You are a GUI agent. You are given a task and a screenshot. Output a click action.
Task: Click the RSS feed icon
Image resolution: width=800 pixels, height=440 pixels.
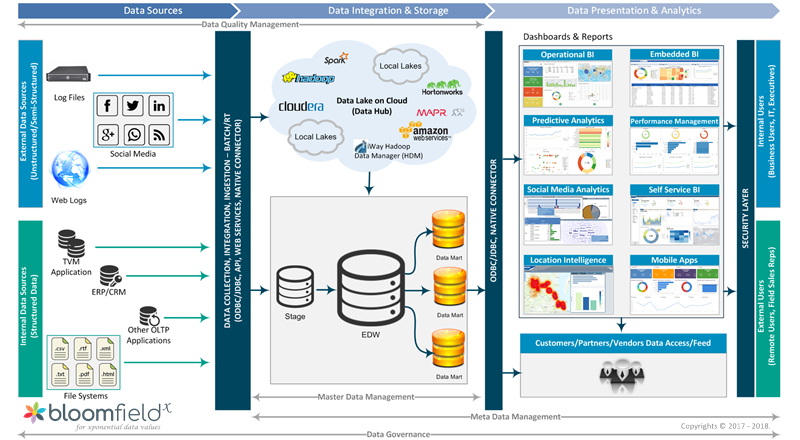[159, 134]
